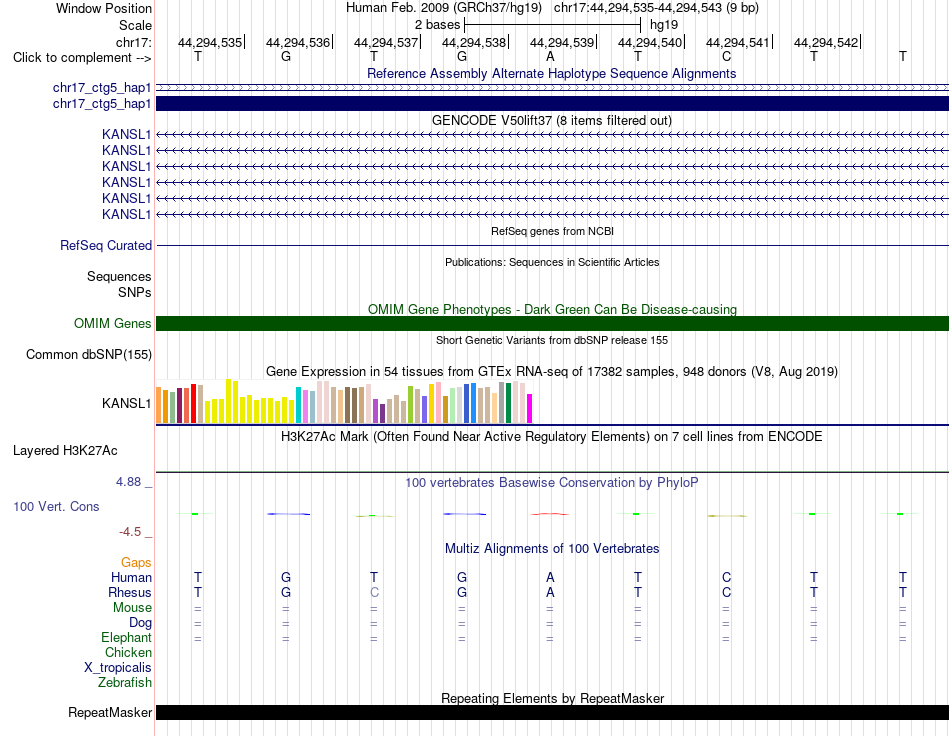Click the Zebrafish row label in Multiz
The width and height of the screenshot is (950, 736).
[125, 682]
